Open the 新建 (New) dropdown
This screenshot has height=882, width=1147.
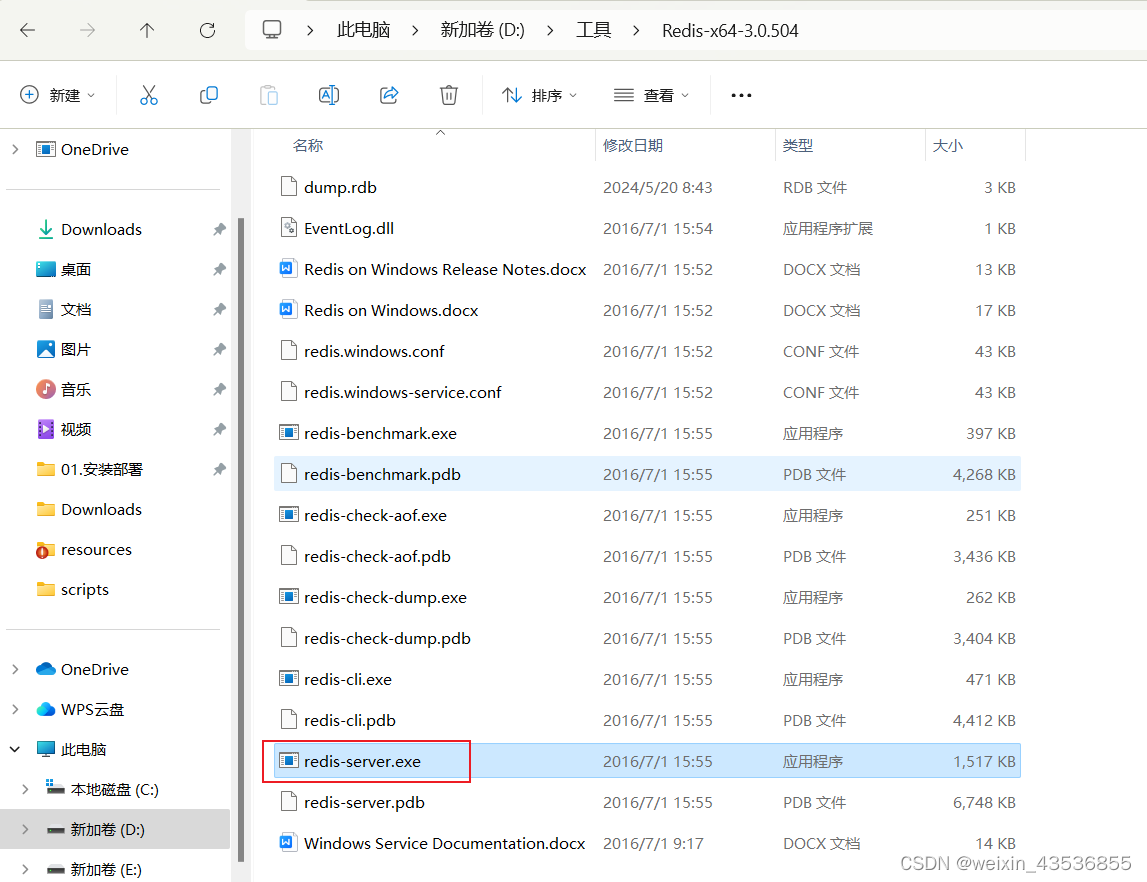tap(58, 95)
